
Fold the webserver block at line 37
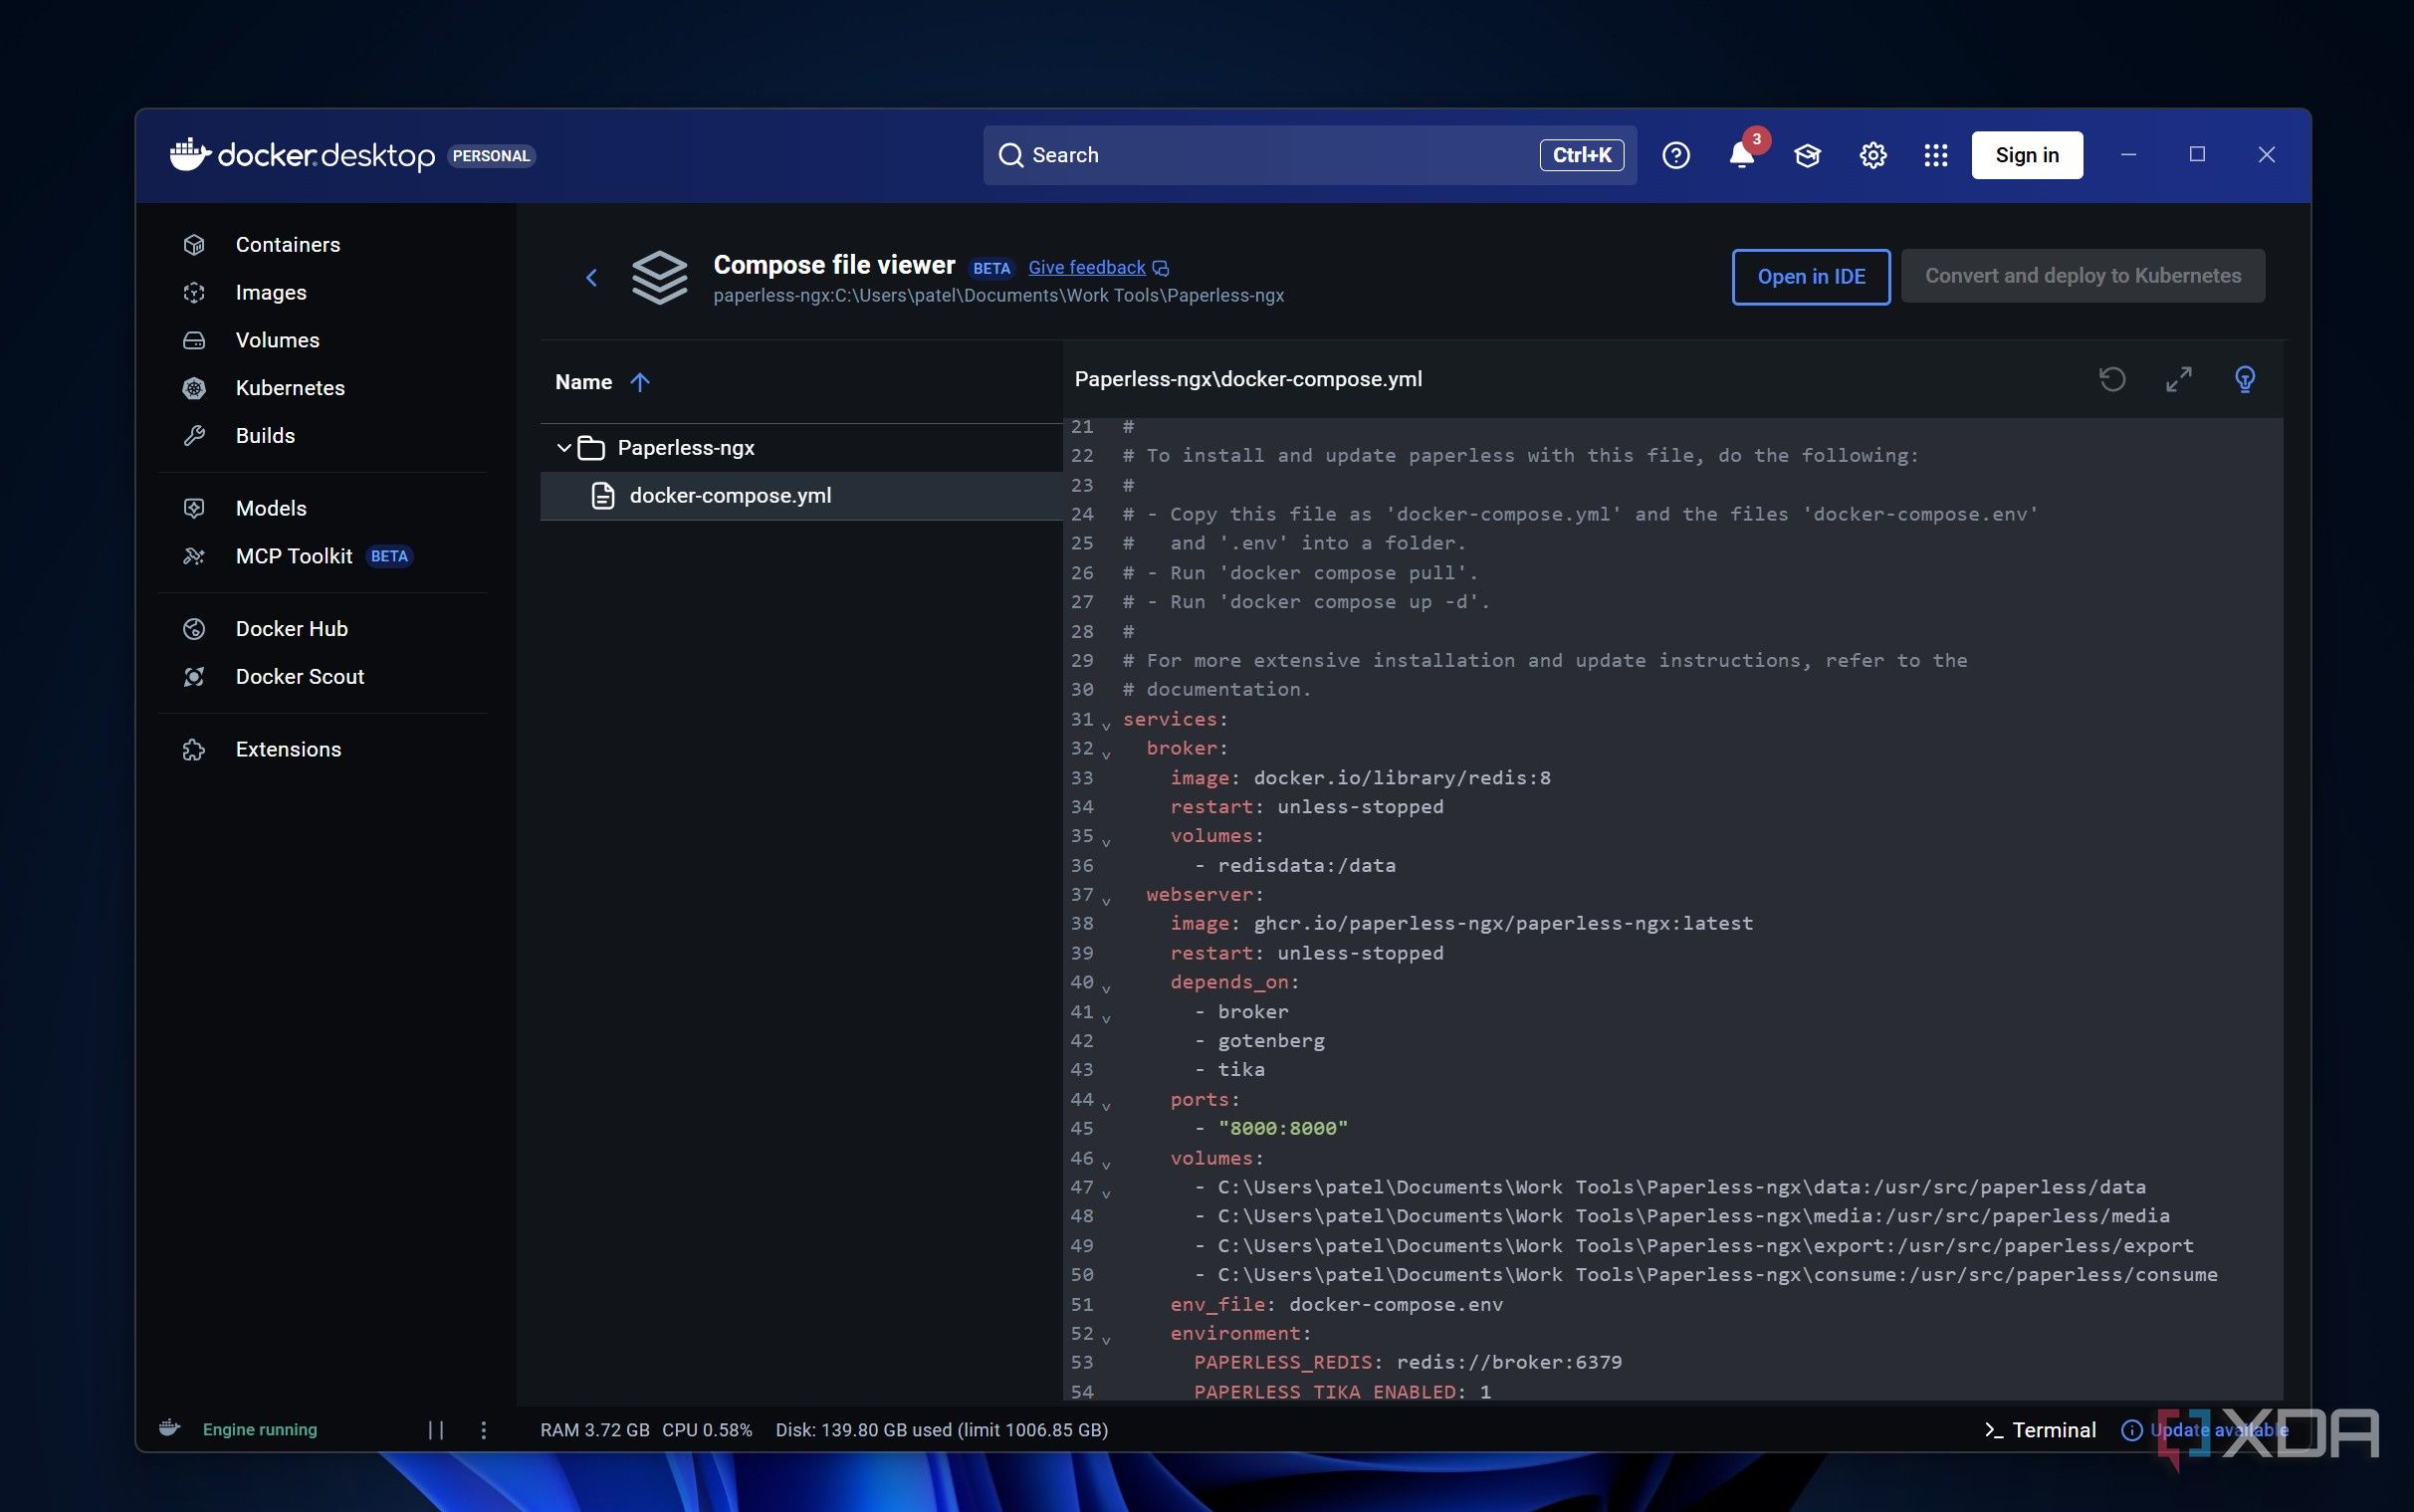pos(1106,900)
